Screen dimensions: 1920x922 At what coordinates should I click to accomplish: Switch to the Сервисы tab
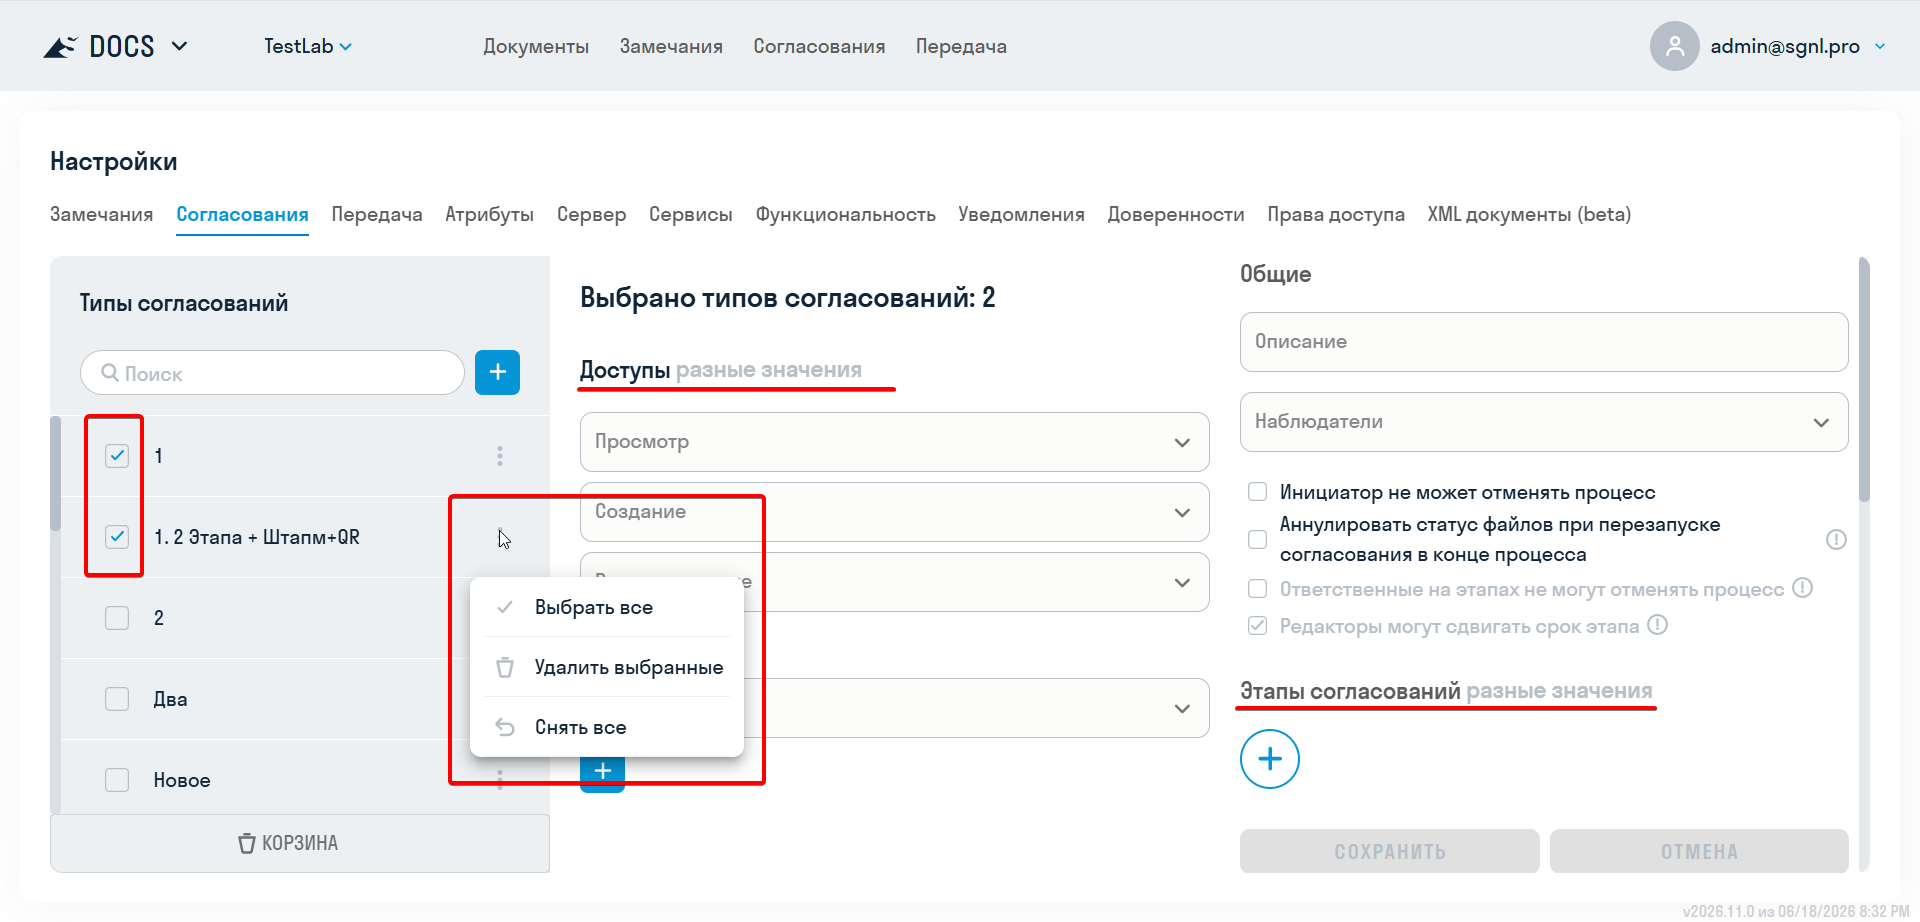(690, 214)
